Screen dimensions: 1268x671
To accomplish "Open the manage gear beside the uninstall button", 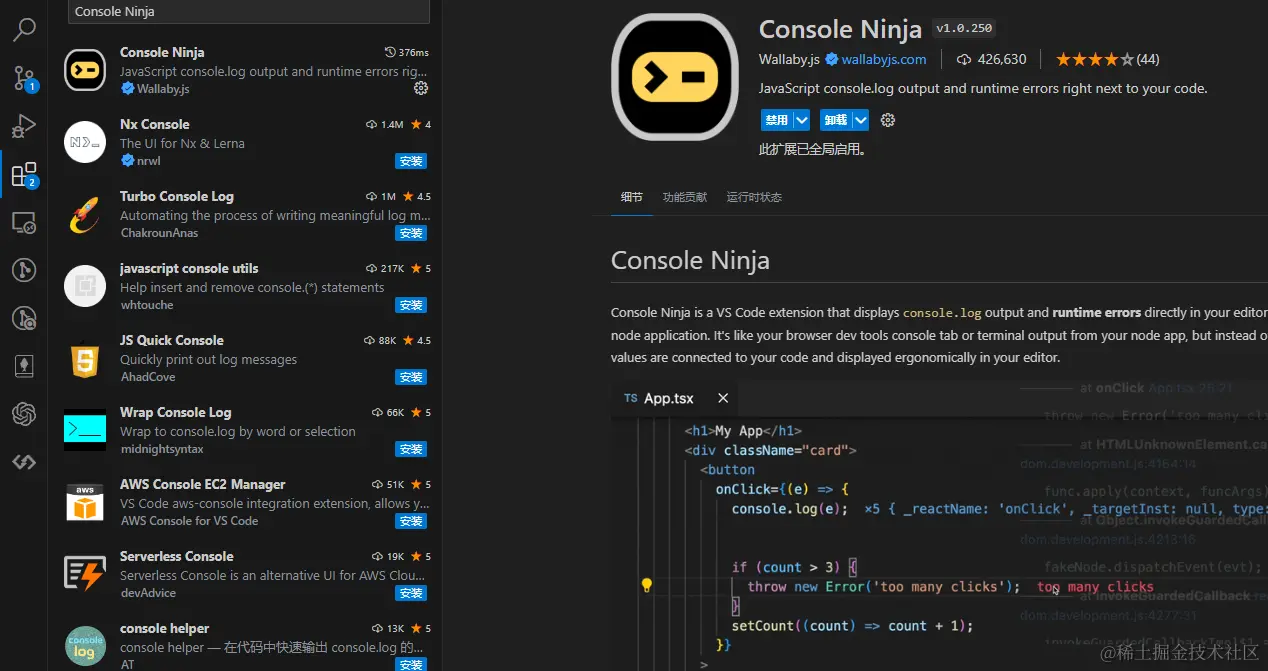I will tap(887, 120).
